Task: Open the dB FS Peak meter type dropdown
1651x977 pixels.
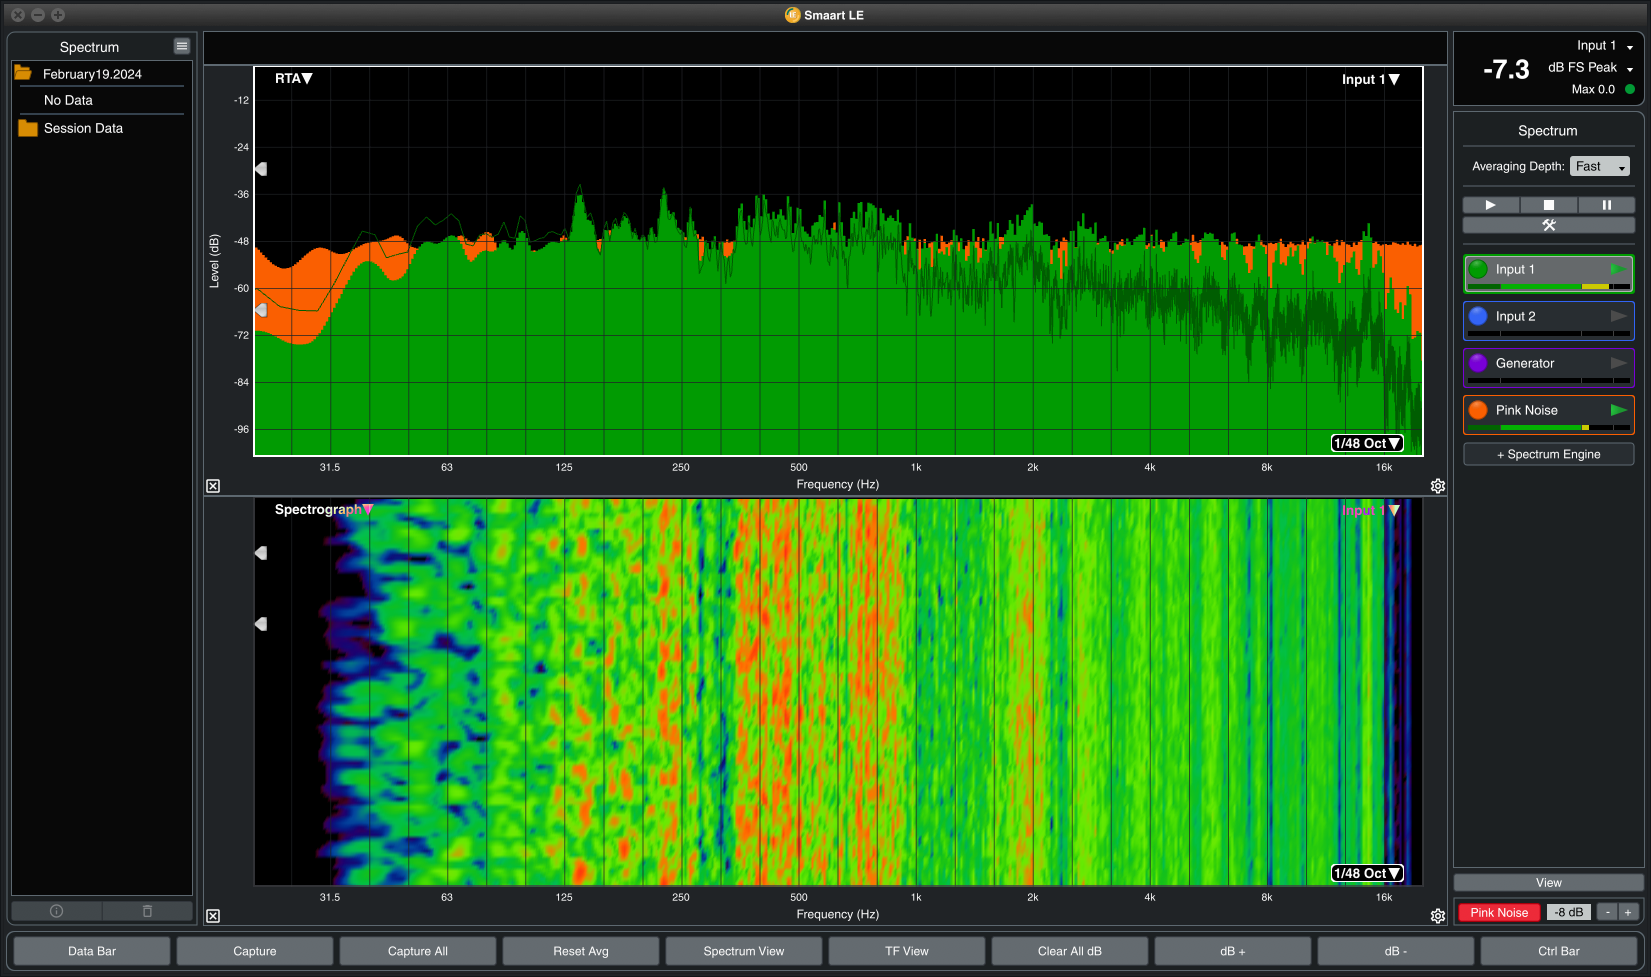Action: click(x=1590, y=68)
